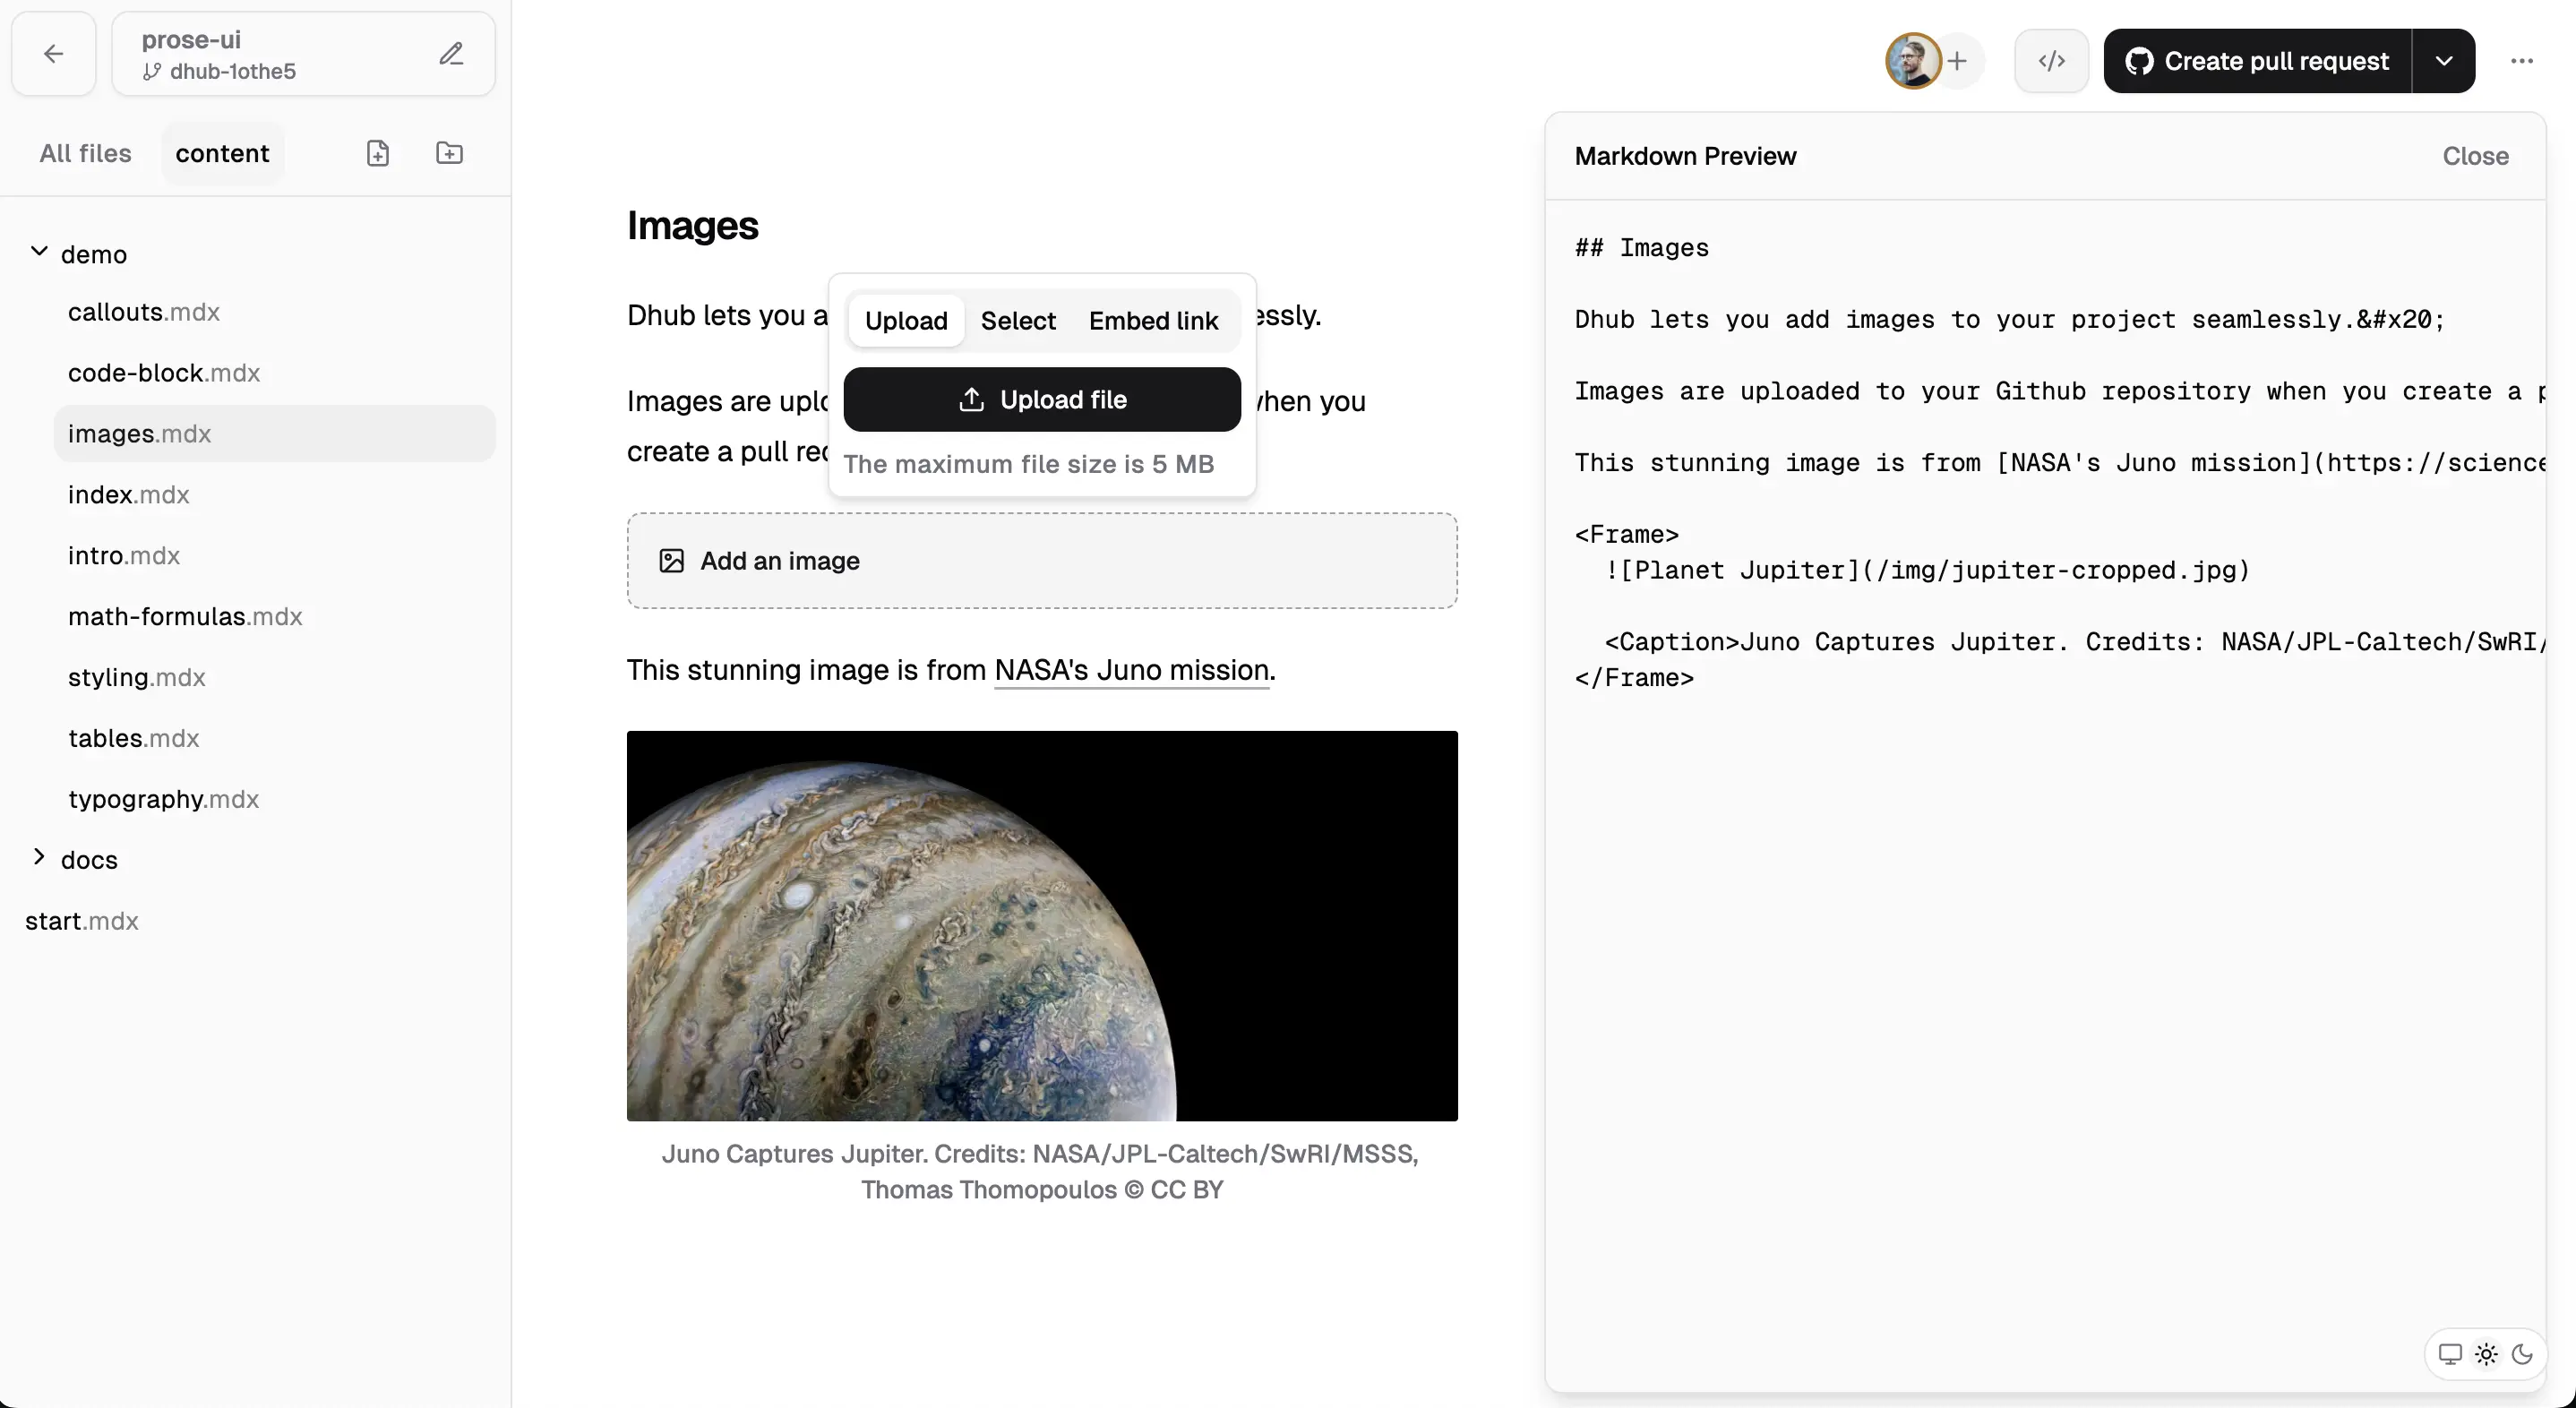Image resolution: width=2576 pixels, height=1408 pixels.
Task: Enable light mode with the sun icon
Action: pos(2487,1354)
